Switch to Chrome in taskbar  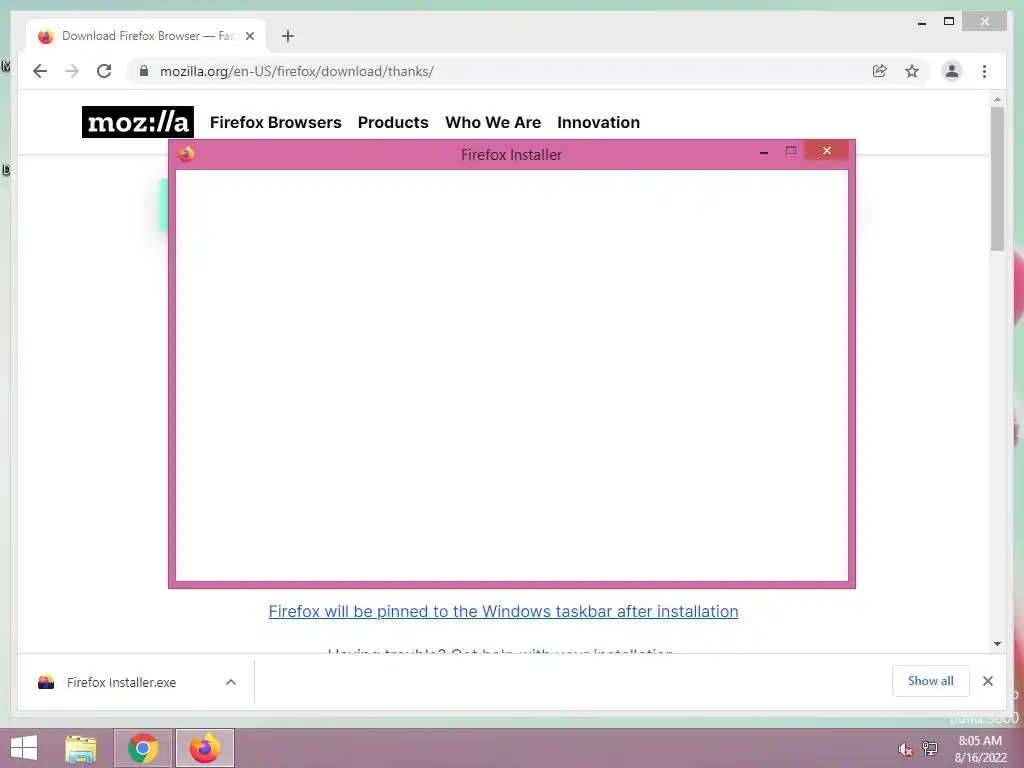click(142, 748)
